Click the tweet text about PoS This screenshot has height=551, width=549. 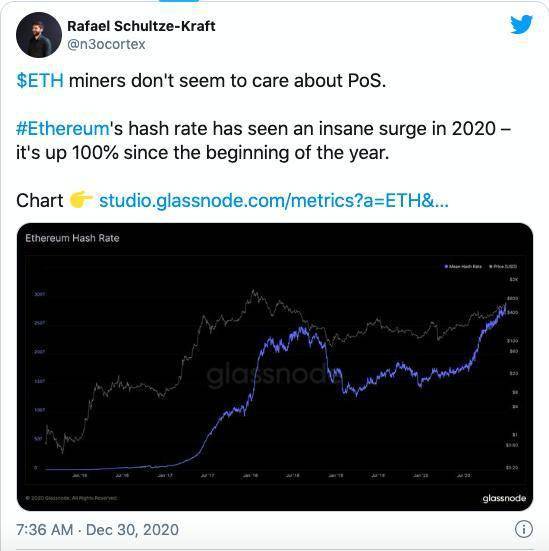(201, 80)
